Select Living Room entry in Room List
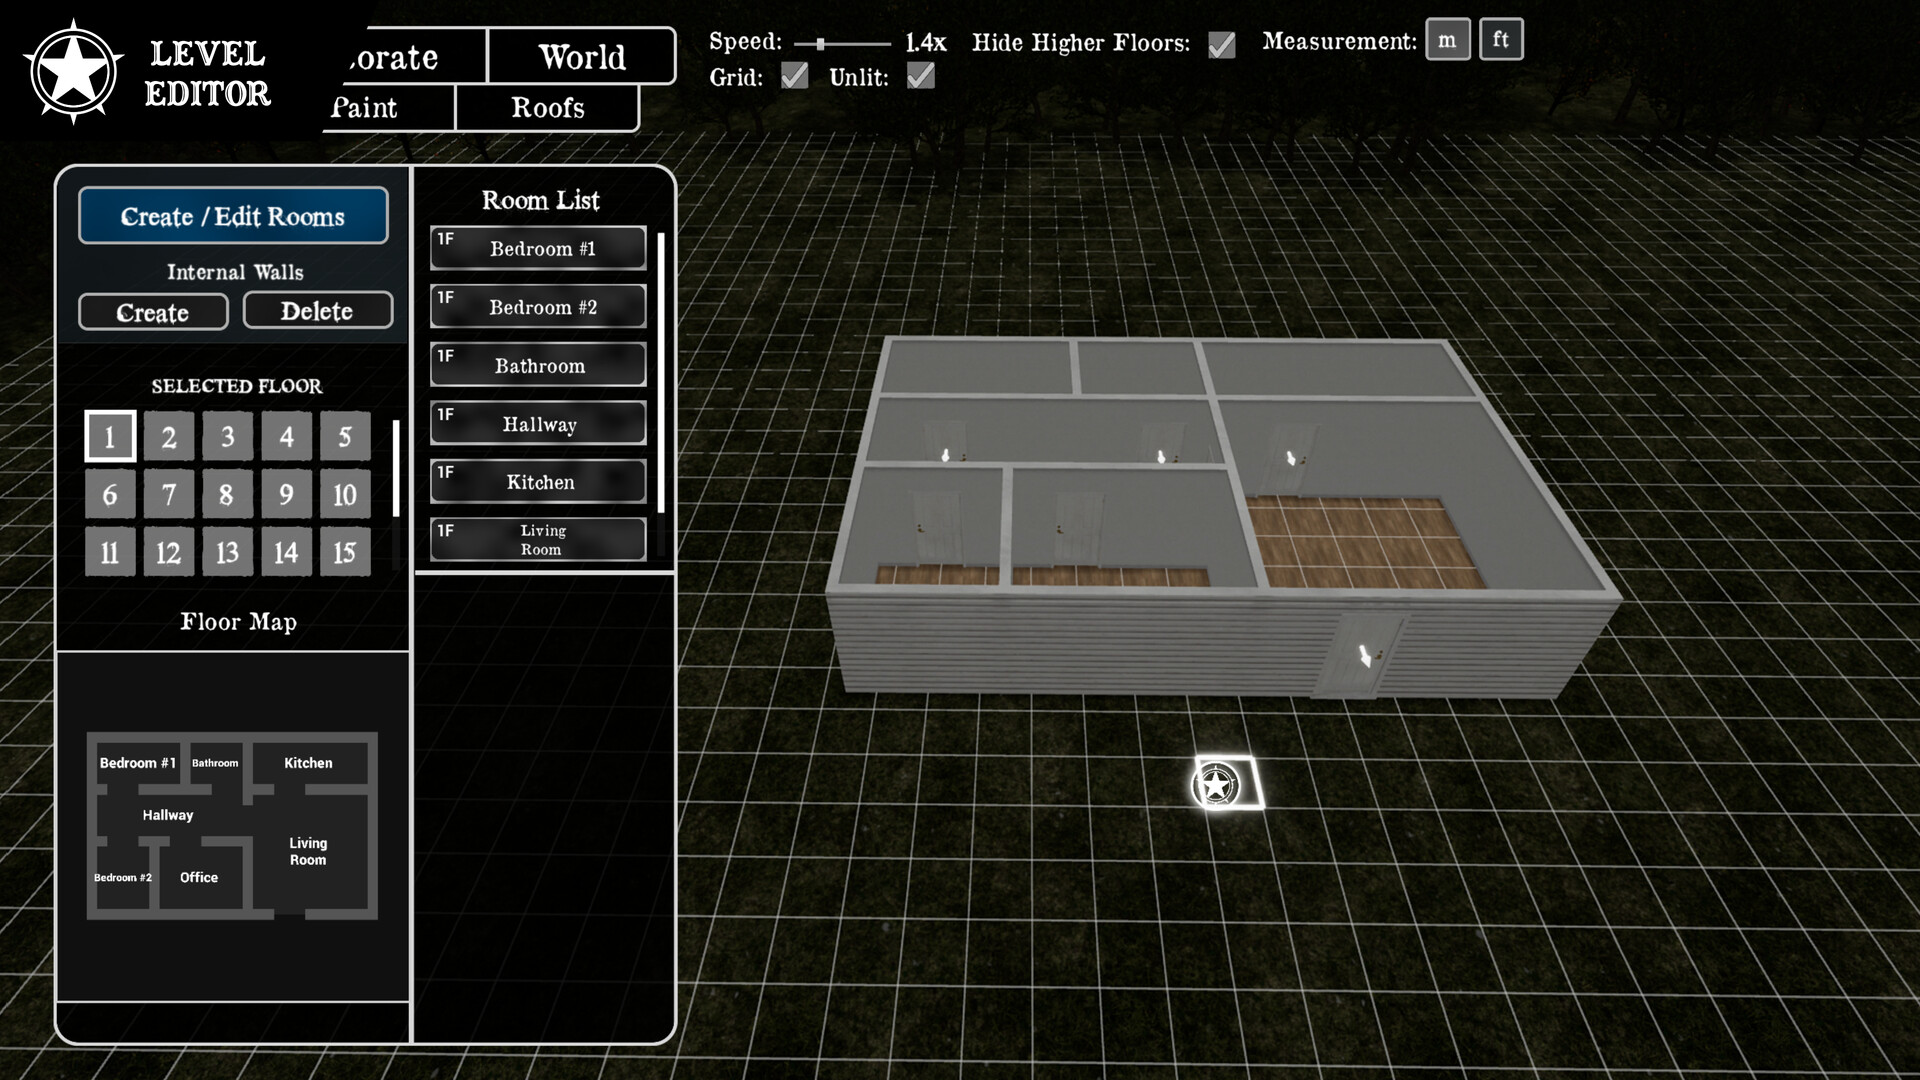 coord(539,540)
